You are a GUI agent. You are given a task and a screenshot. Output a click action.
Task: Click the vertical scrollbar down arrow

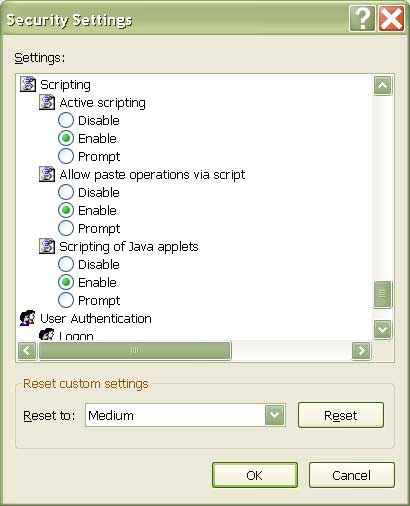383,330
